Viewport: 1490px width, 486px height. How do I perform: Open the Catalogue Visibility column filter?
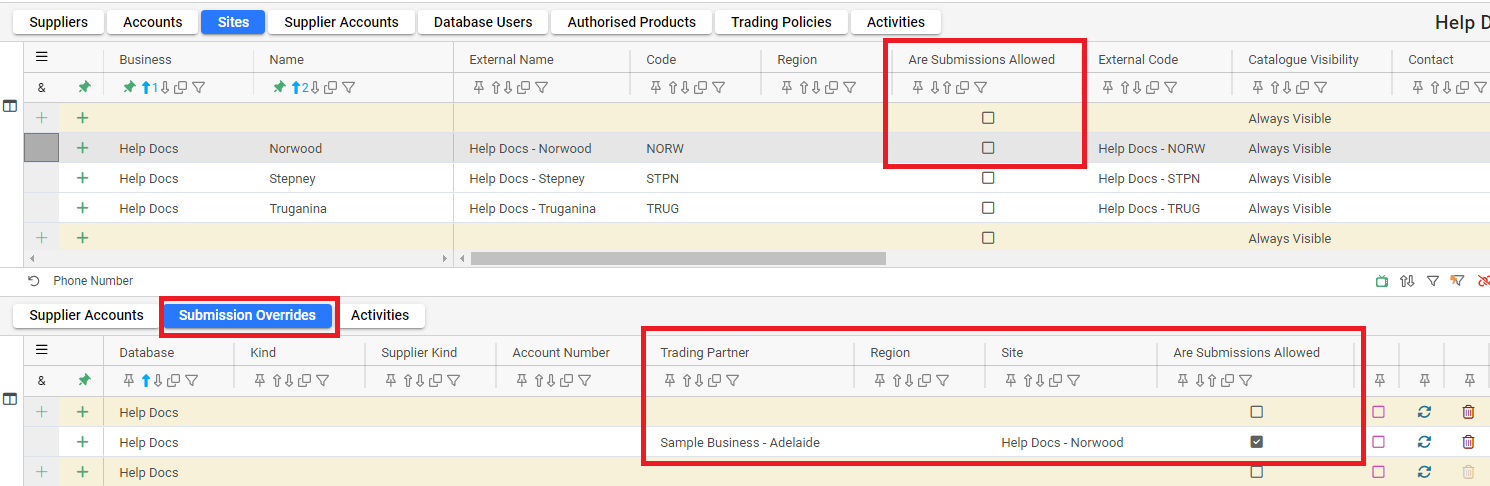tap(1321, 88)
